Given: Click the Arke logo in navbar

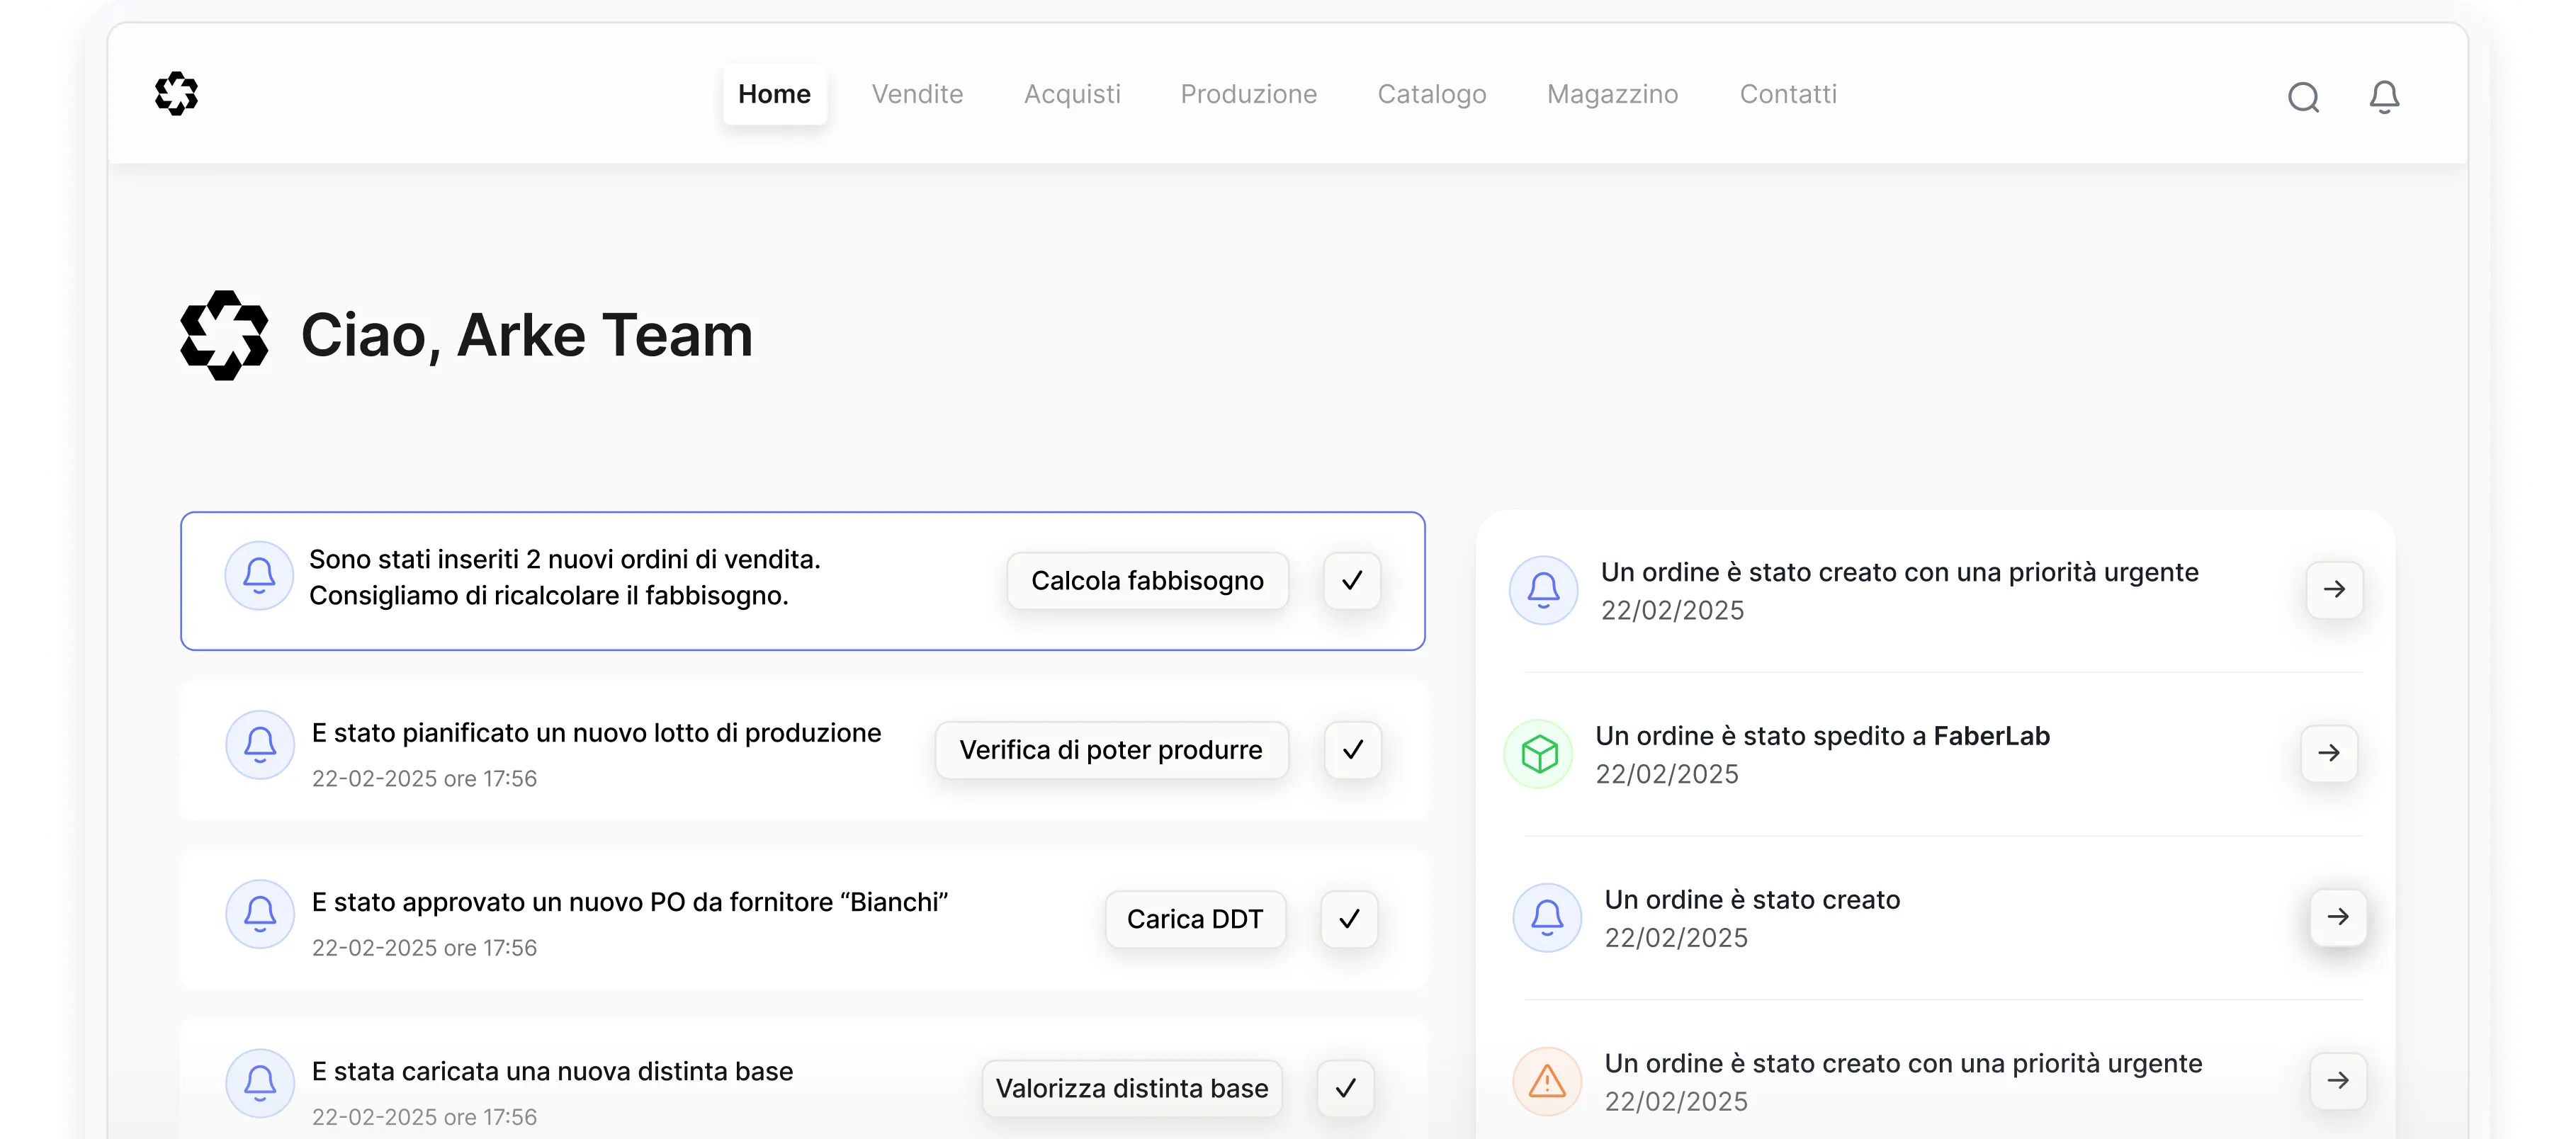Looking at the screenshot, I should pos(177,94).
